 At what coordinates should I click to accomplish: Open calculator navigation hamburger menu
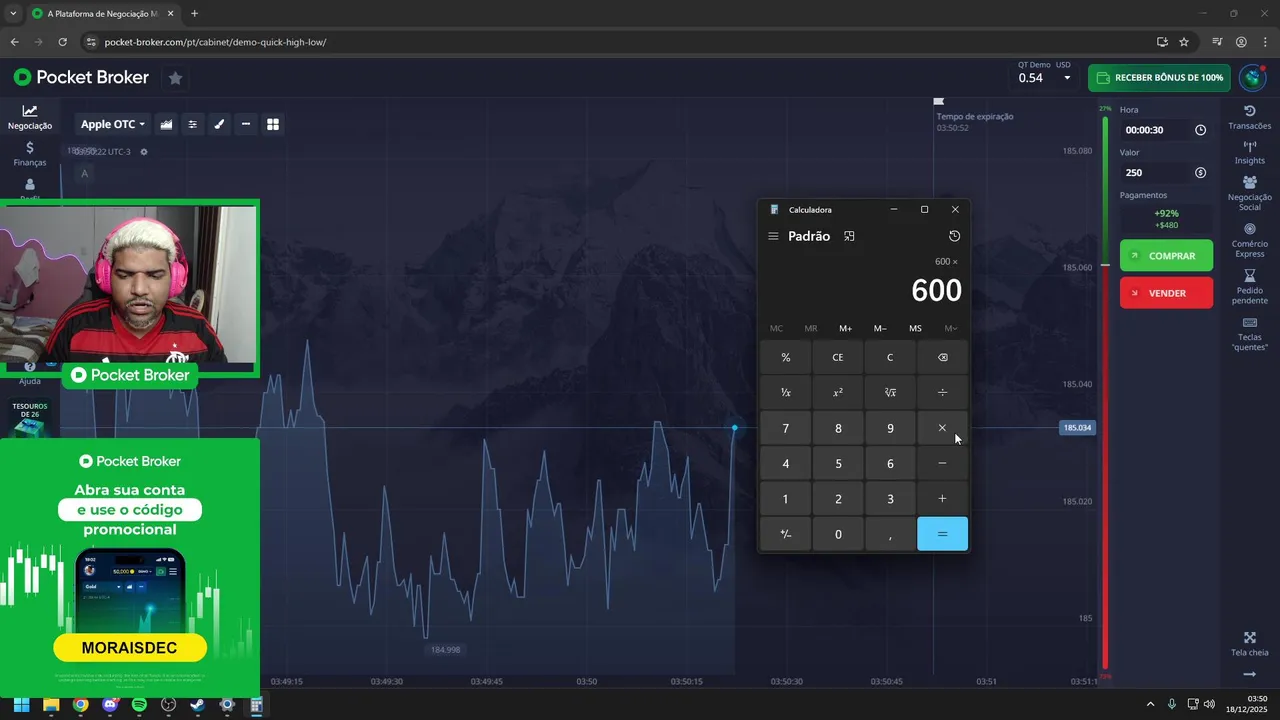tap(773, 236)
